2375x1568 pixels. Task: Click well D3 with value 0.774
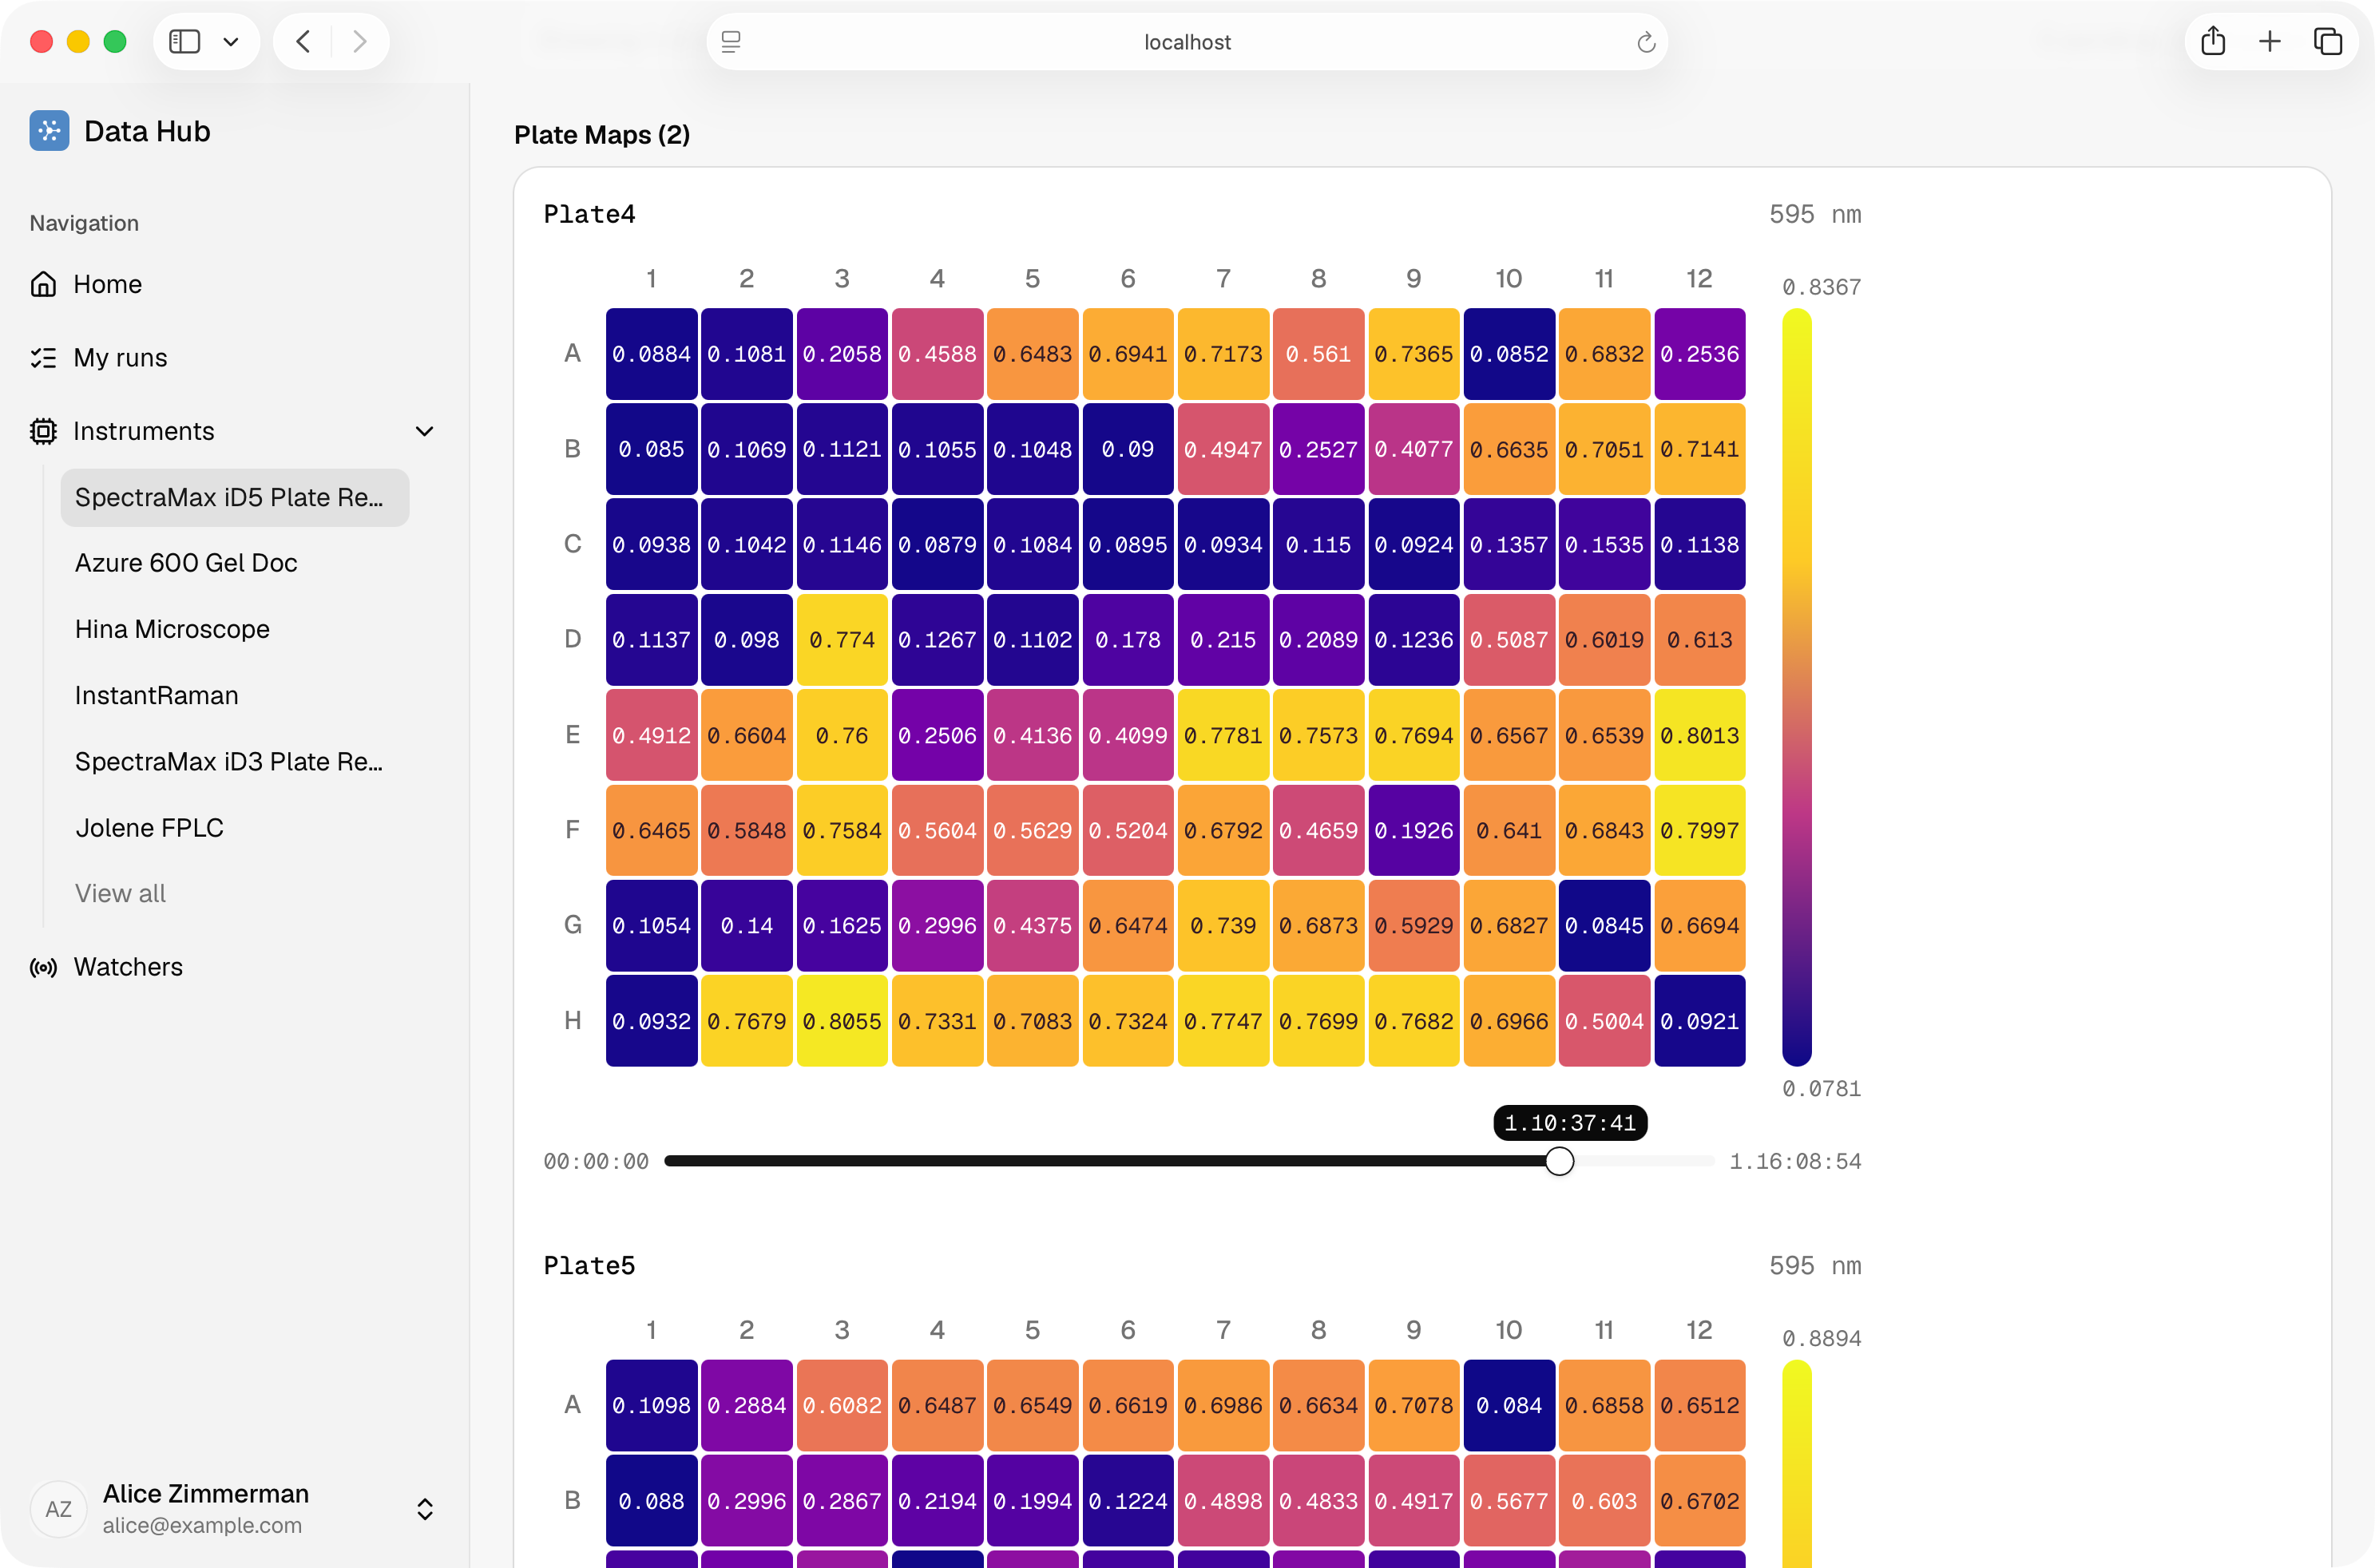[842, 639]
